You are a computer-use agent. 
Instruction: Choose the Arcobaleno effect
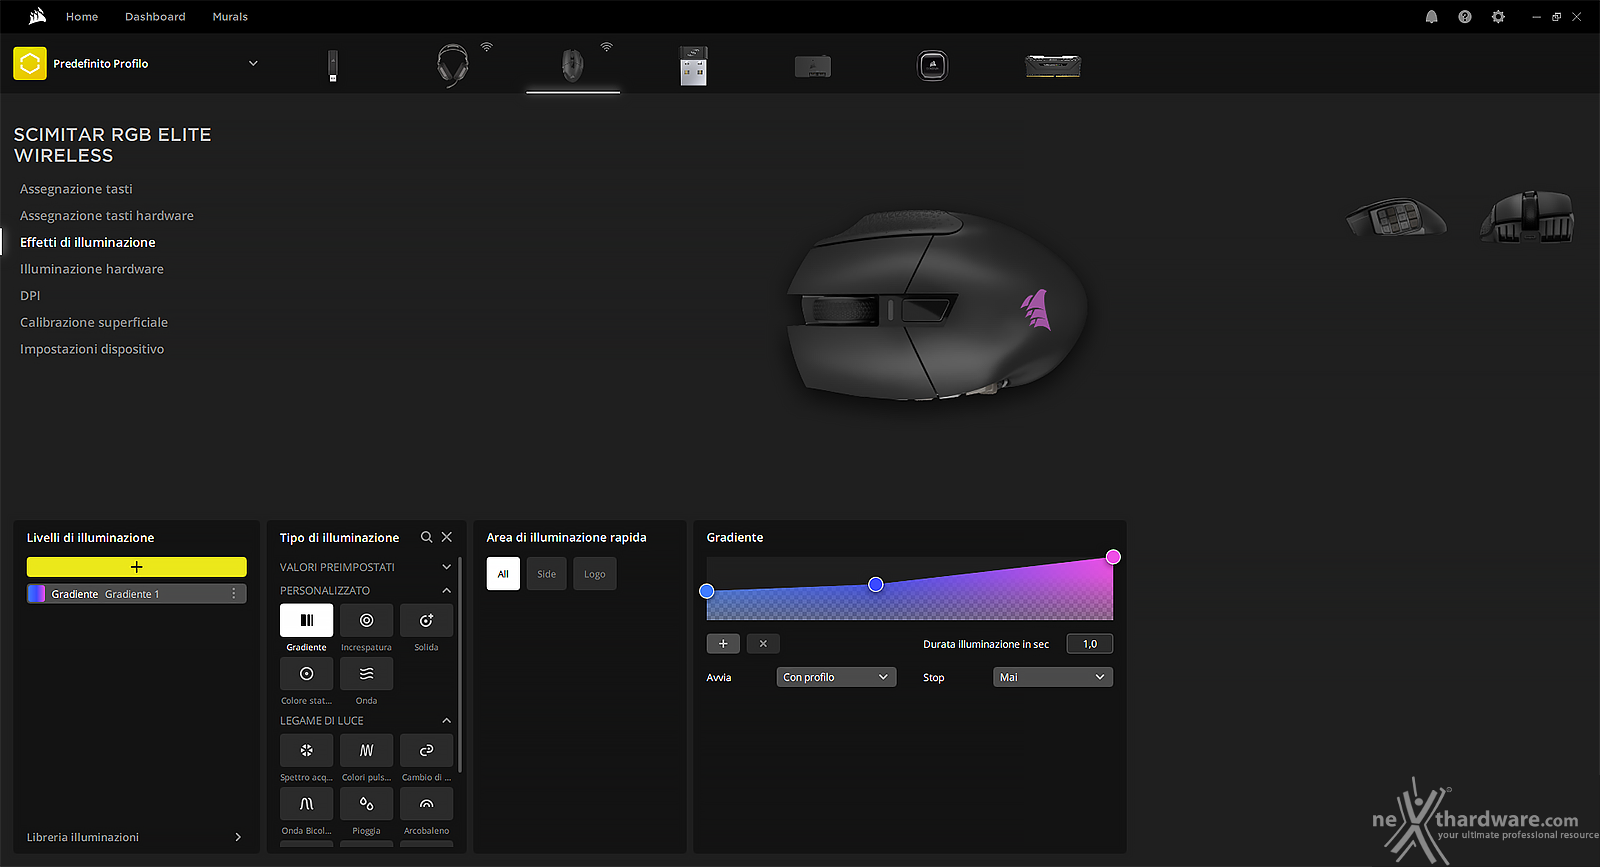click(426, 804)
